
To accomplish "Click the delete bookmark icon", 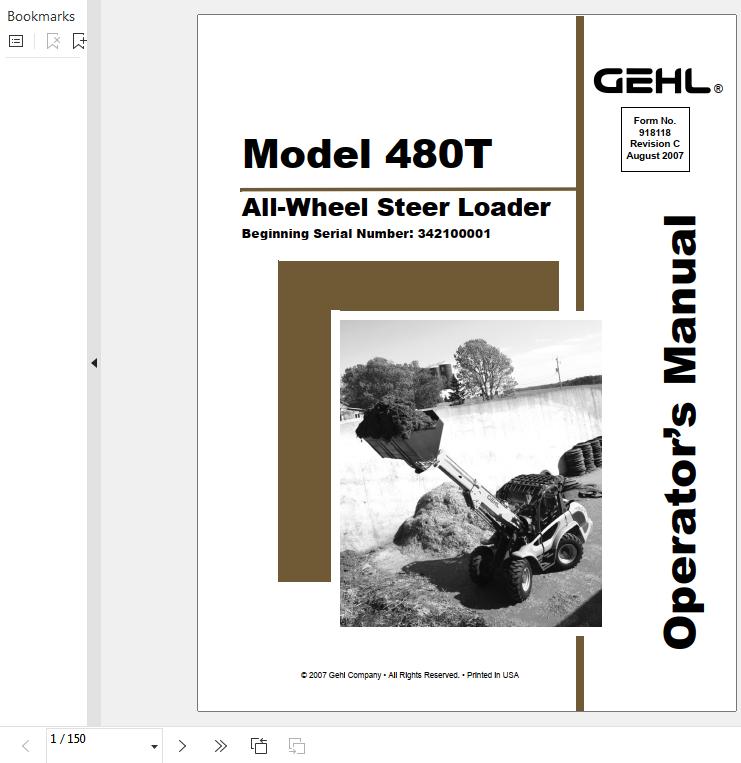I will click(x=53, y=41).
